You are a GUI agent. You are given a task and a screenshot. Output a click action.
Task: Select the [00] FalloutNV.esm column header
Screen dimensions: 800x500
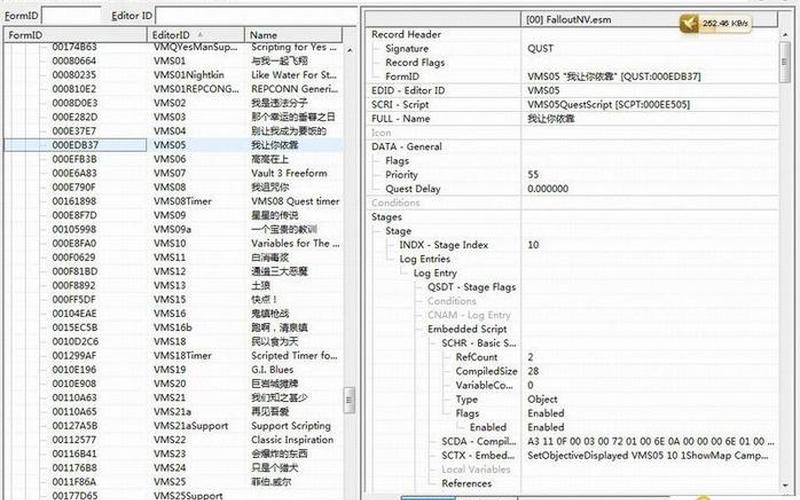click(x=572, y=19)
